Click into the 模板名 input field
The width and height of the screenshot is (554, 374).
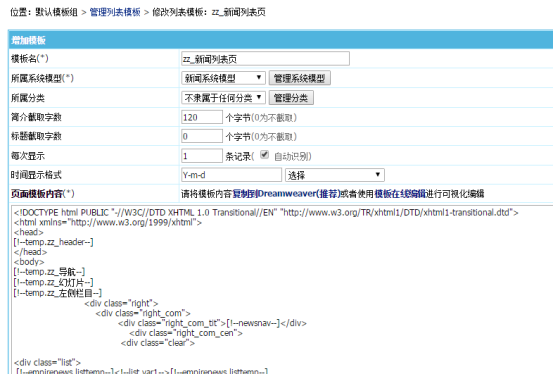pyautogui.click(x=265, y=59)
